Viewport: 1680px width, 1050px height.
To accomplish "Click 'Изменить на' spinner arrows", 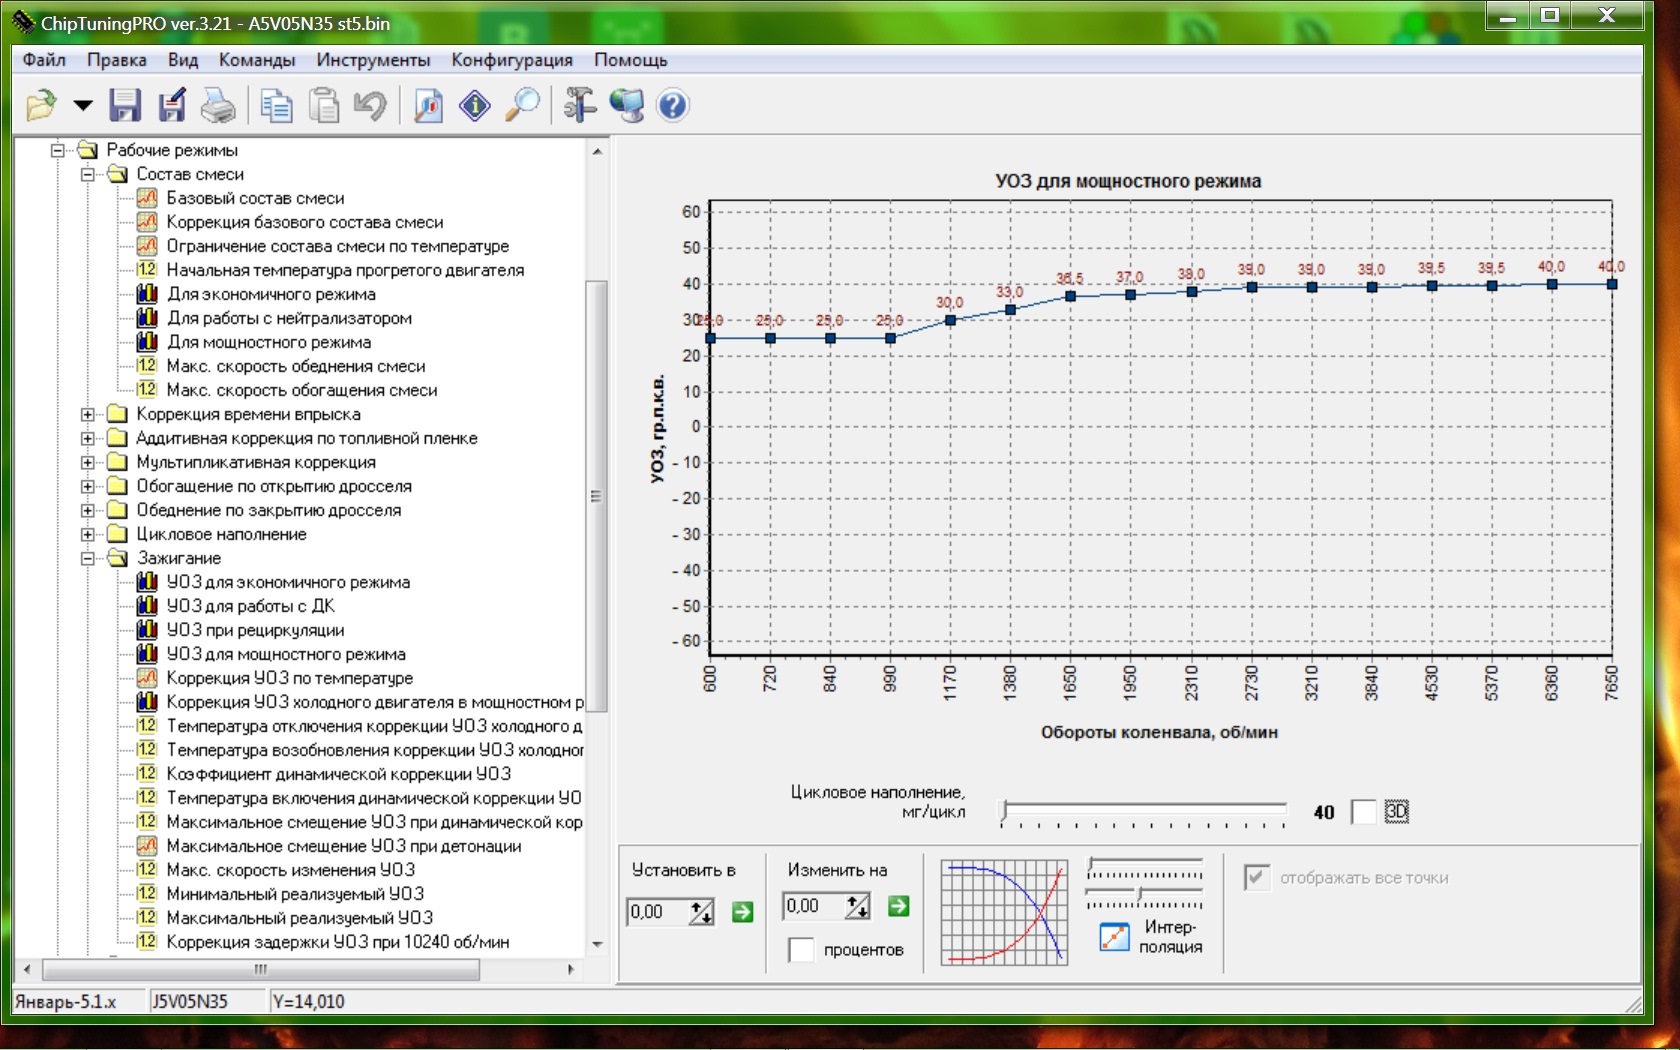I will click(858, 906).
